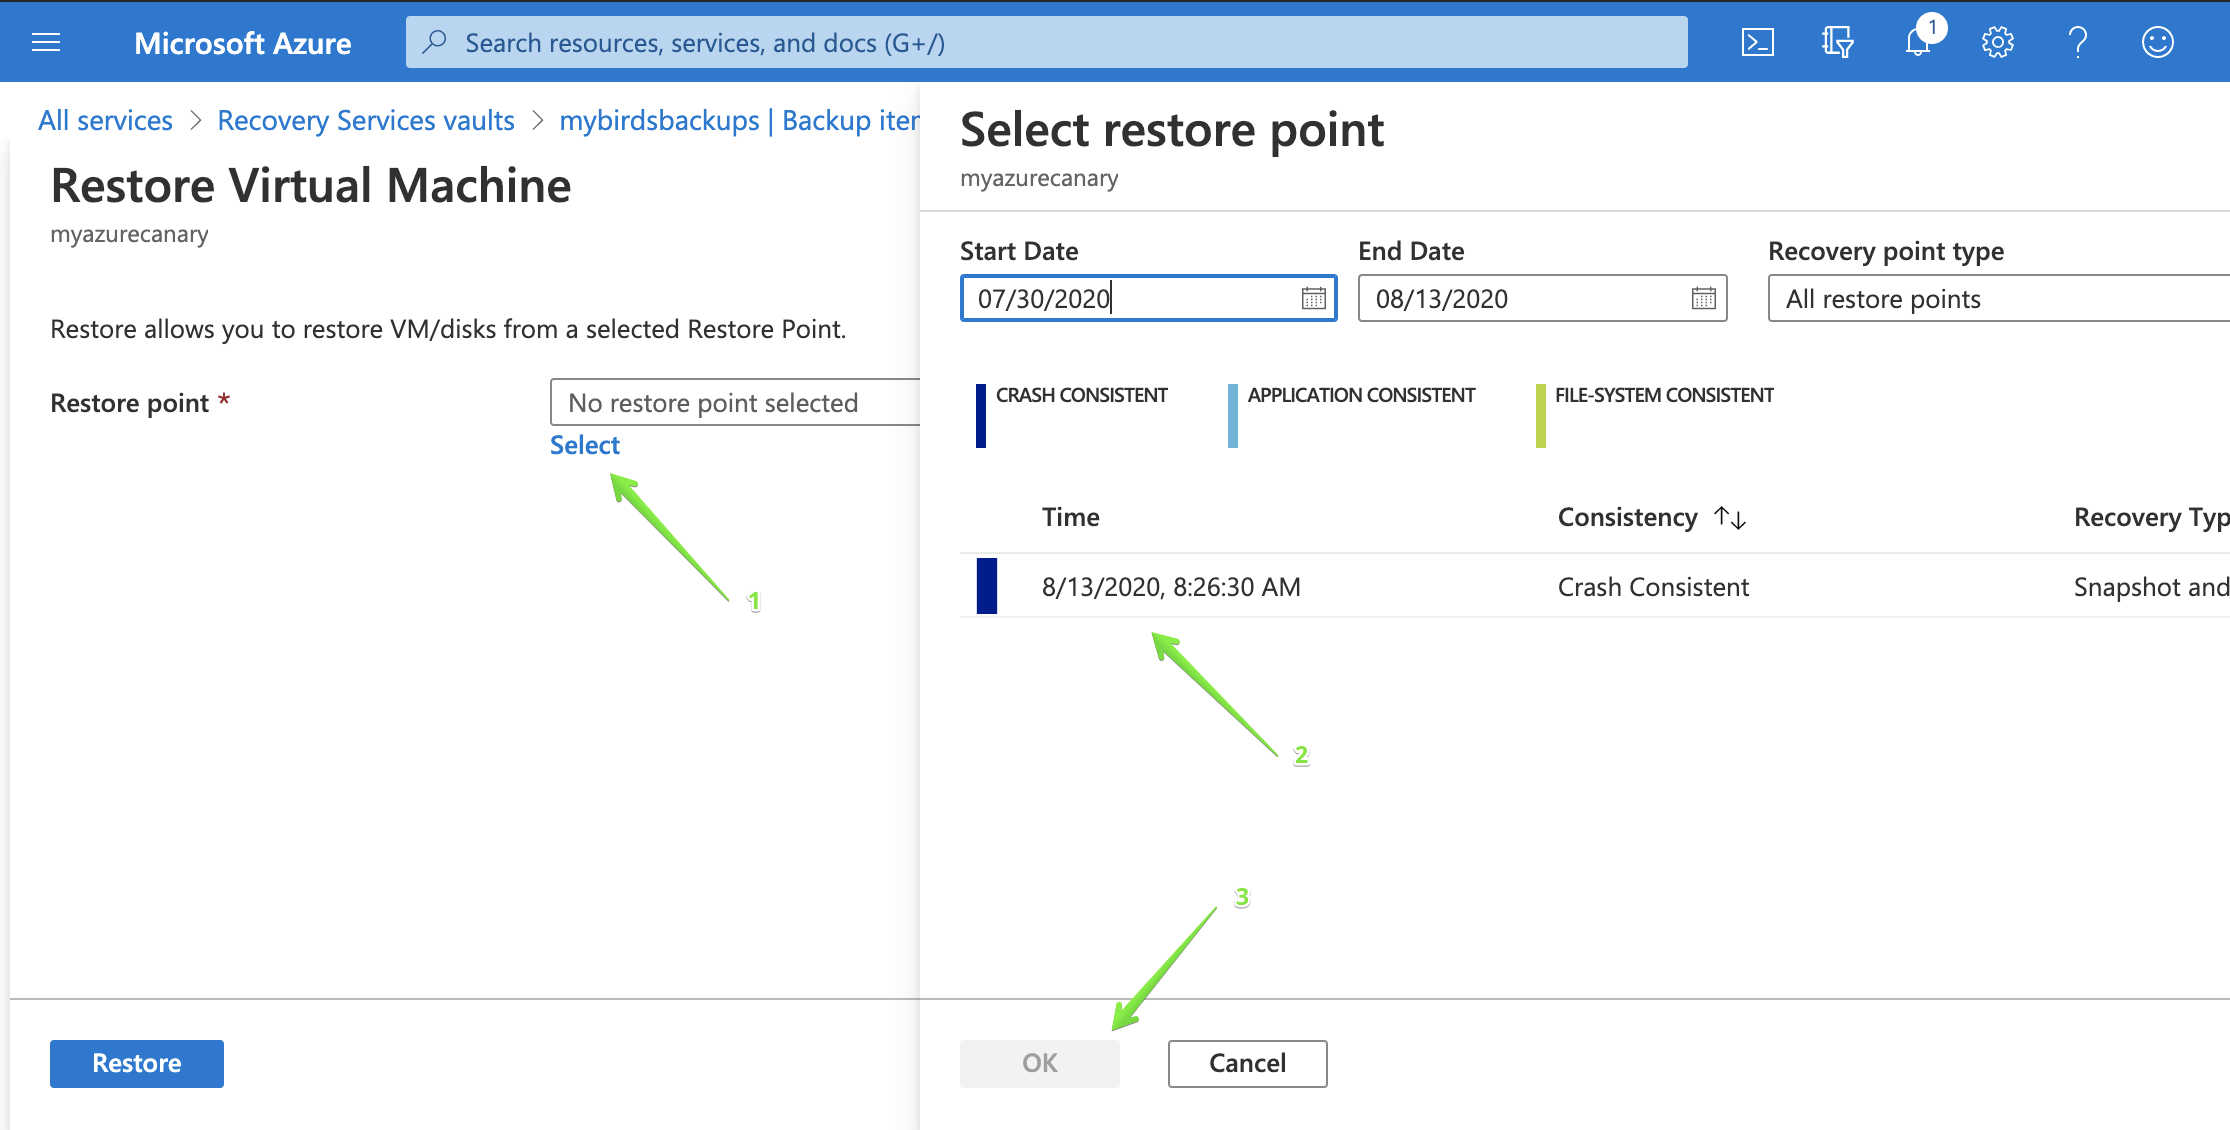Click the green File-System Consistent legend swatch
Viewport: 2230px width, 1130px height.
tap(1541, 416)
